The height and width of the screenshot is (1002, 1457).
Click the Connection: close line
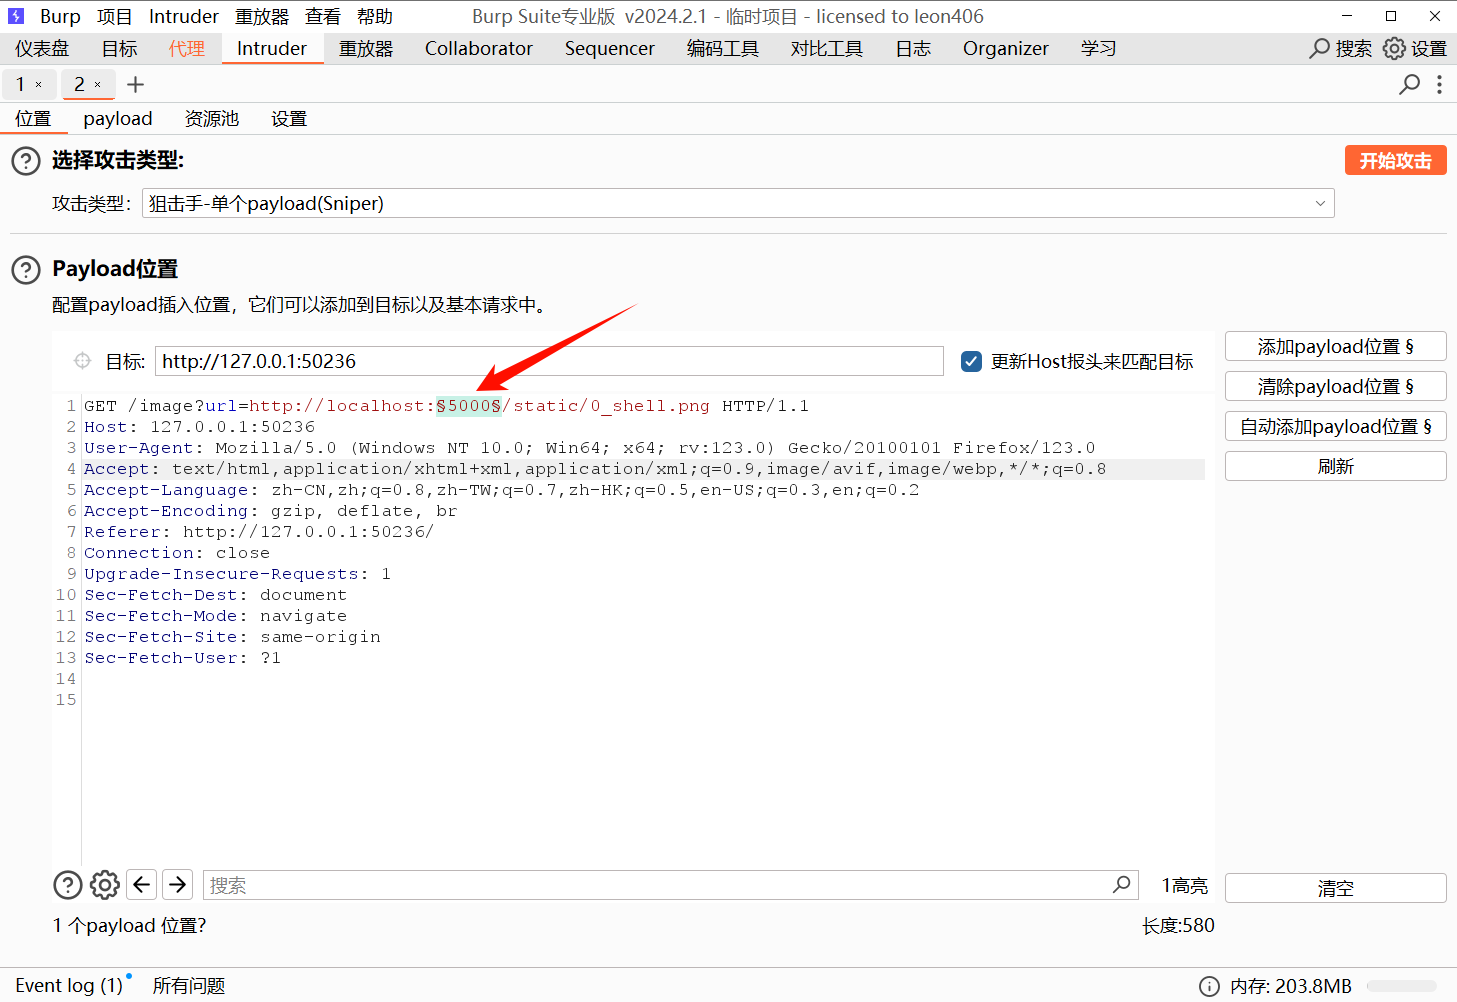177,553
